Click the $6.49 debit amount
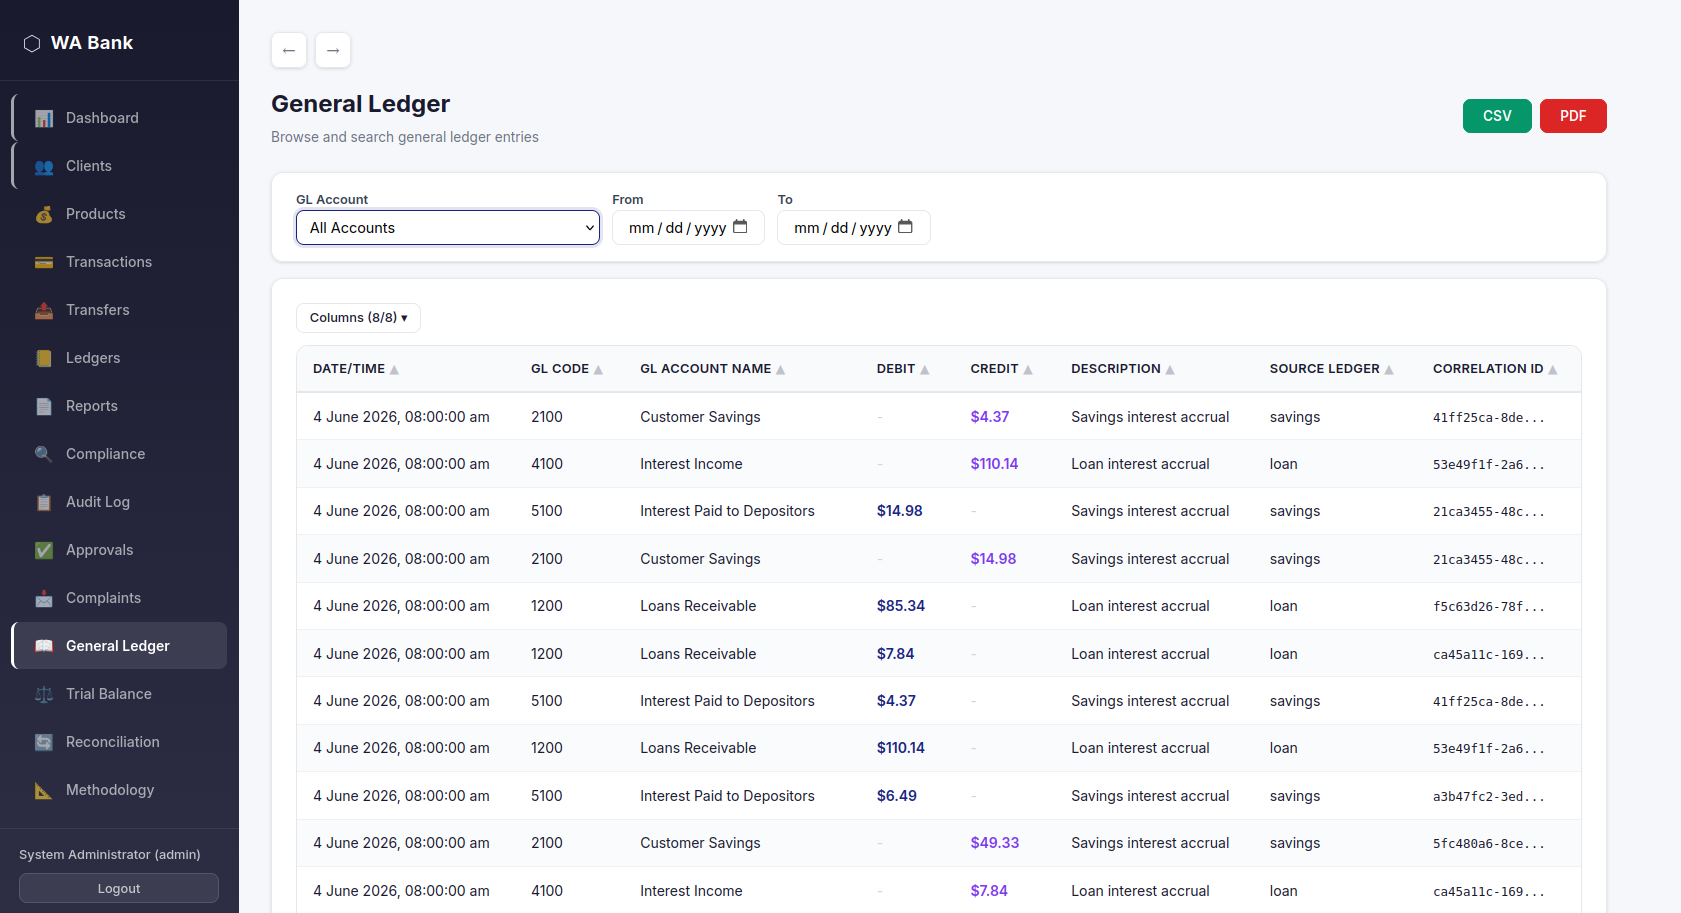This screenshot has width=1681, height=913. 897,796
